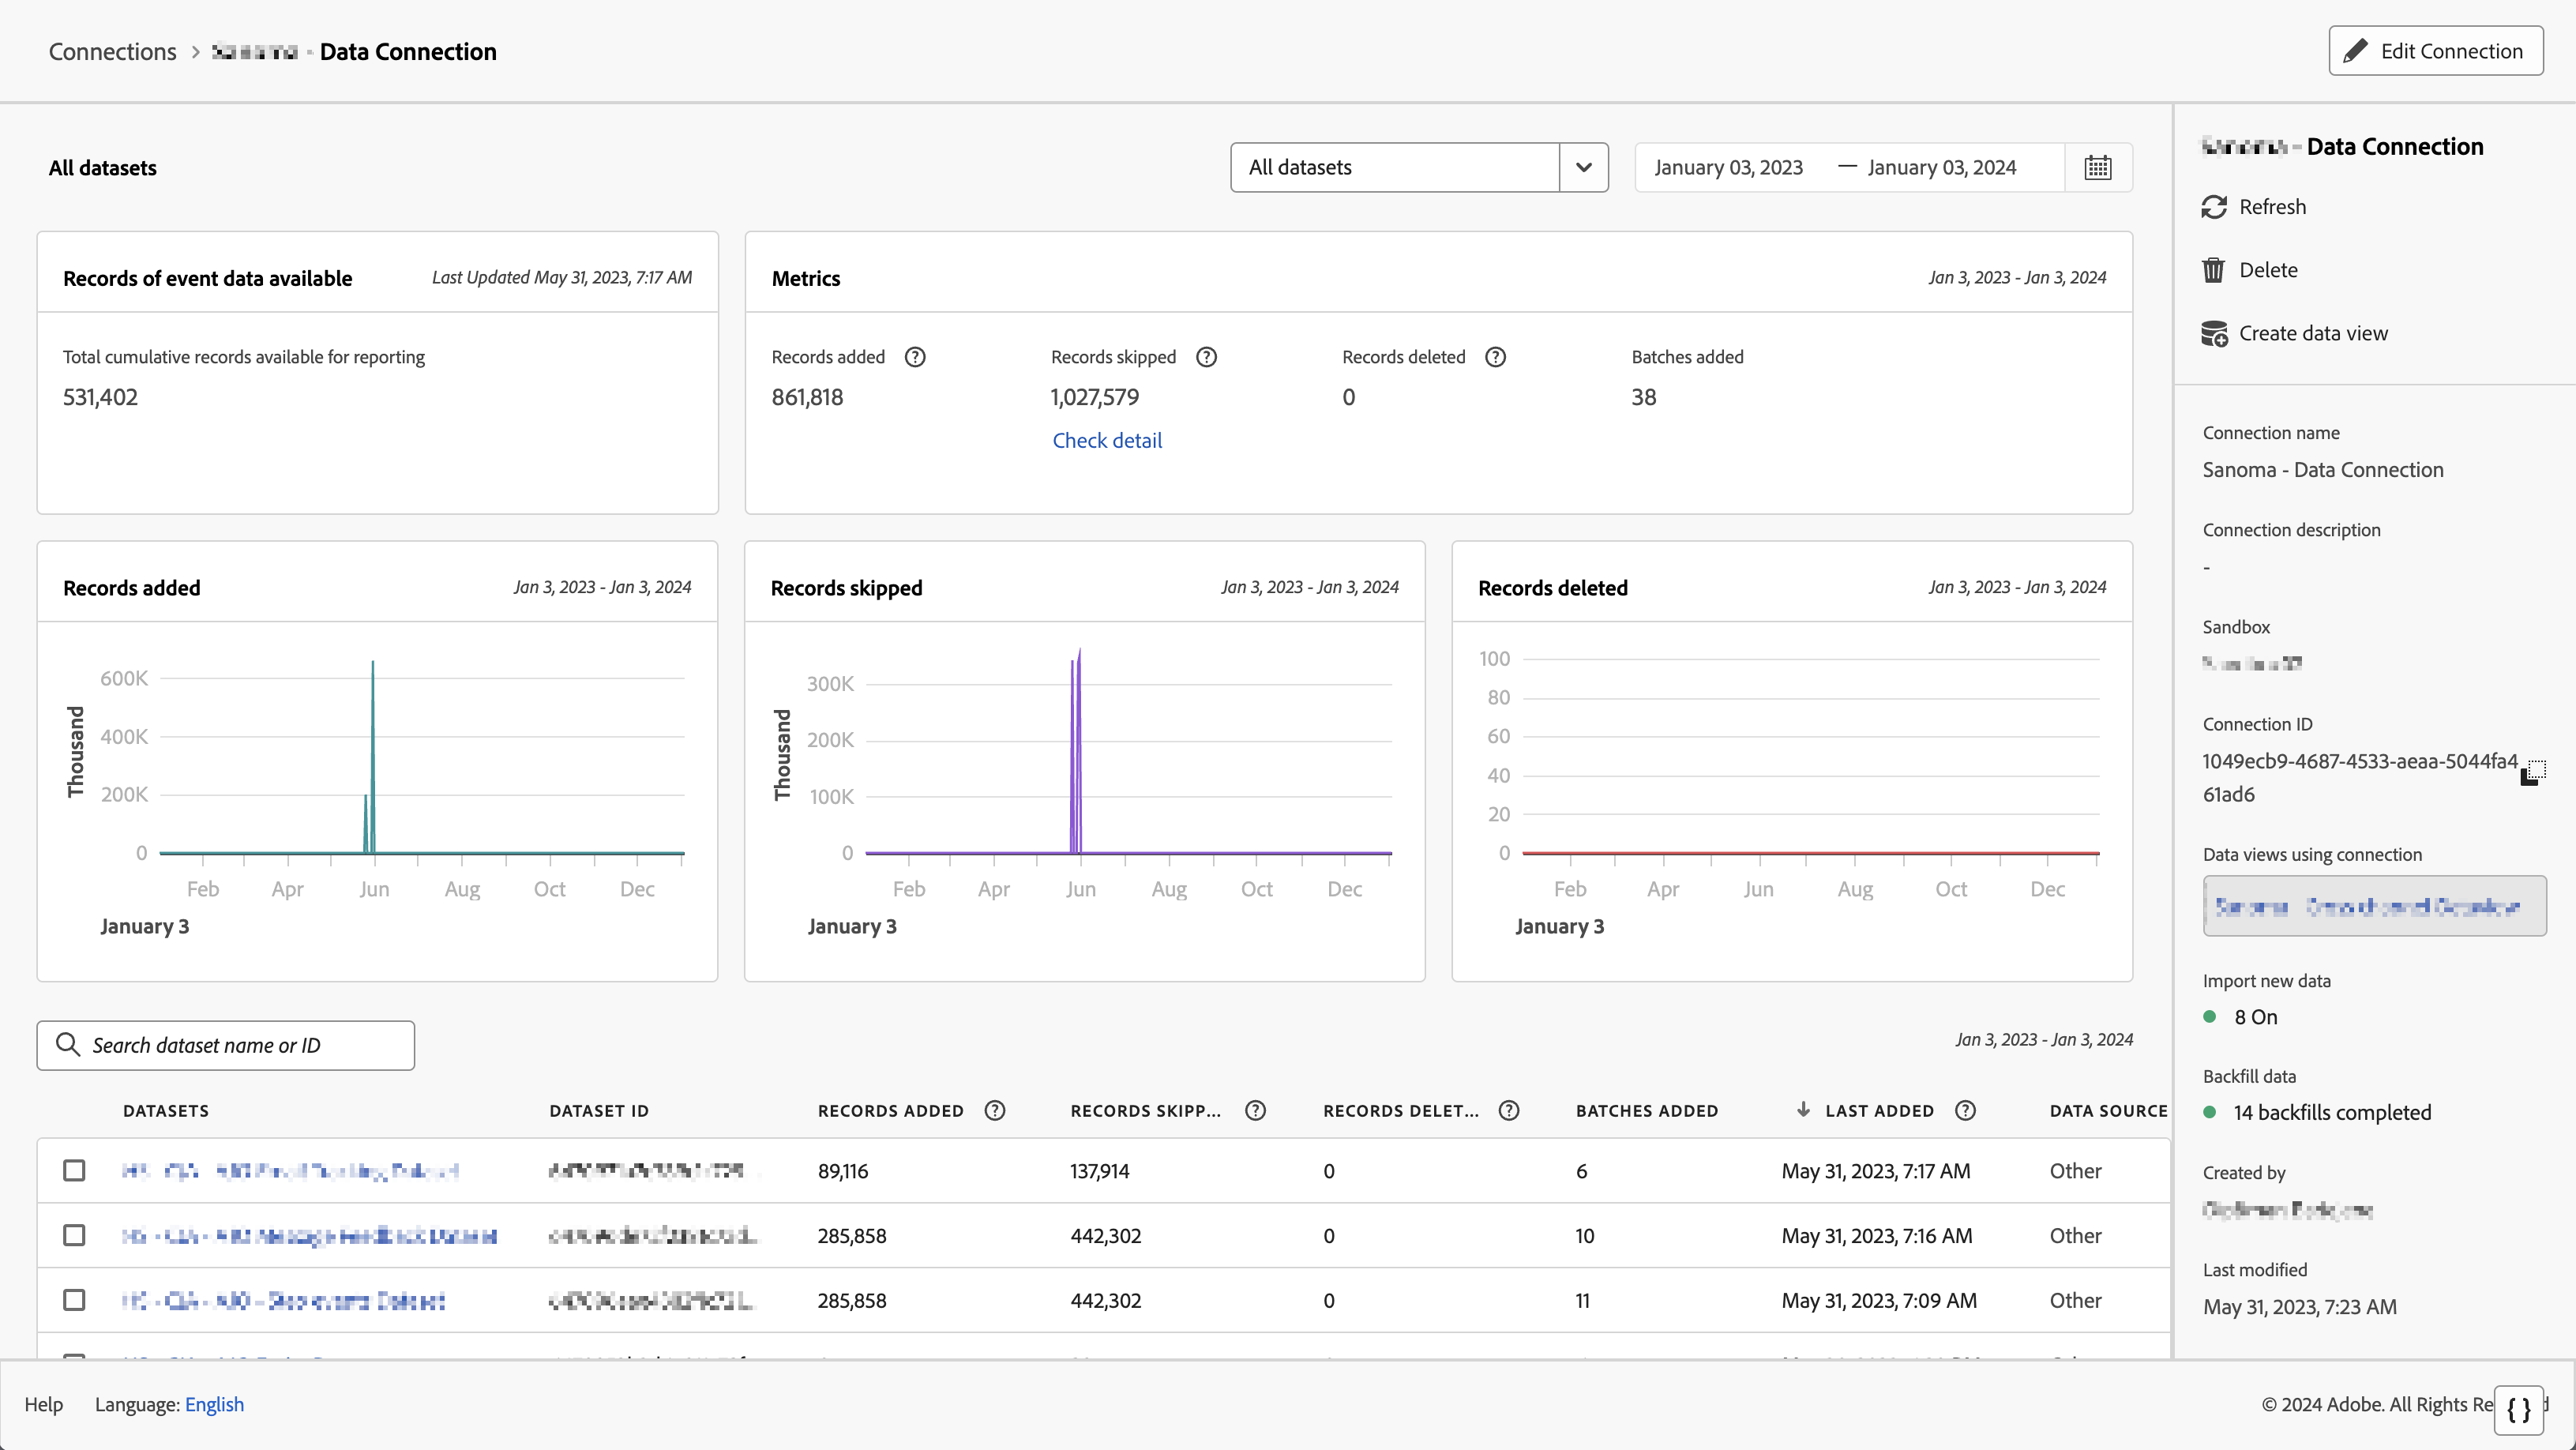Open help tooltip for Records skipped metric
The image size is (2576, 1450).
click(1206, 357)
